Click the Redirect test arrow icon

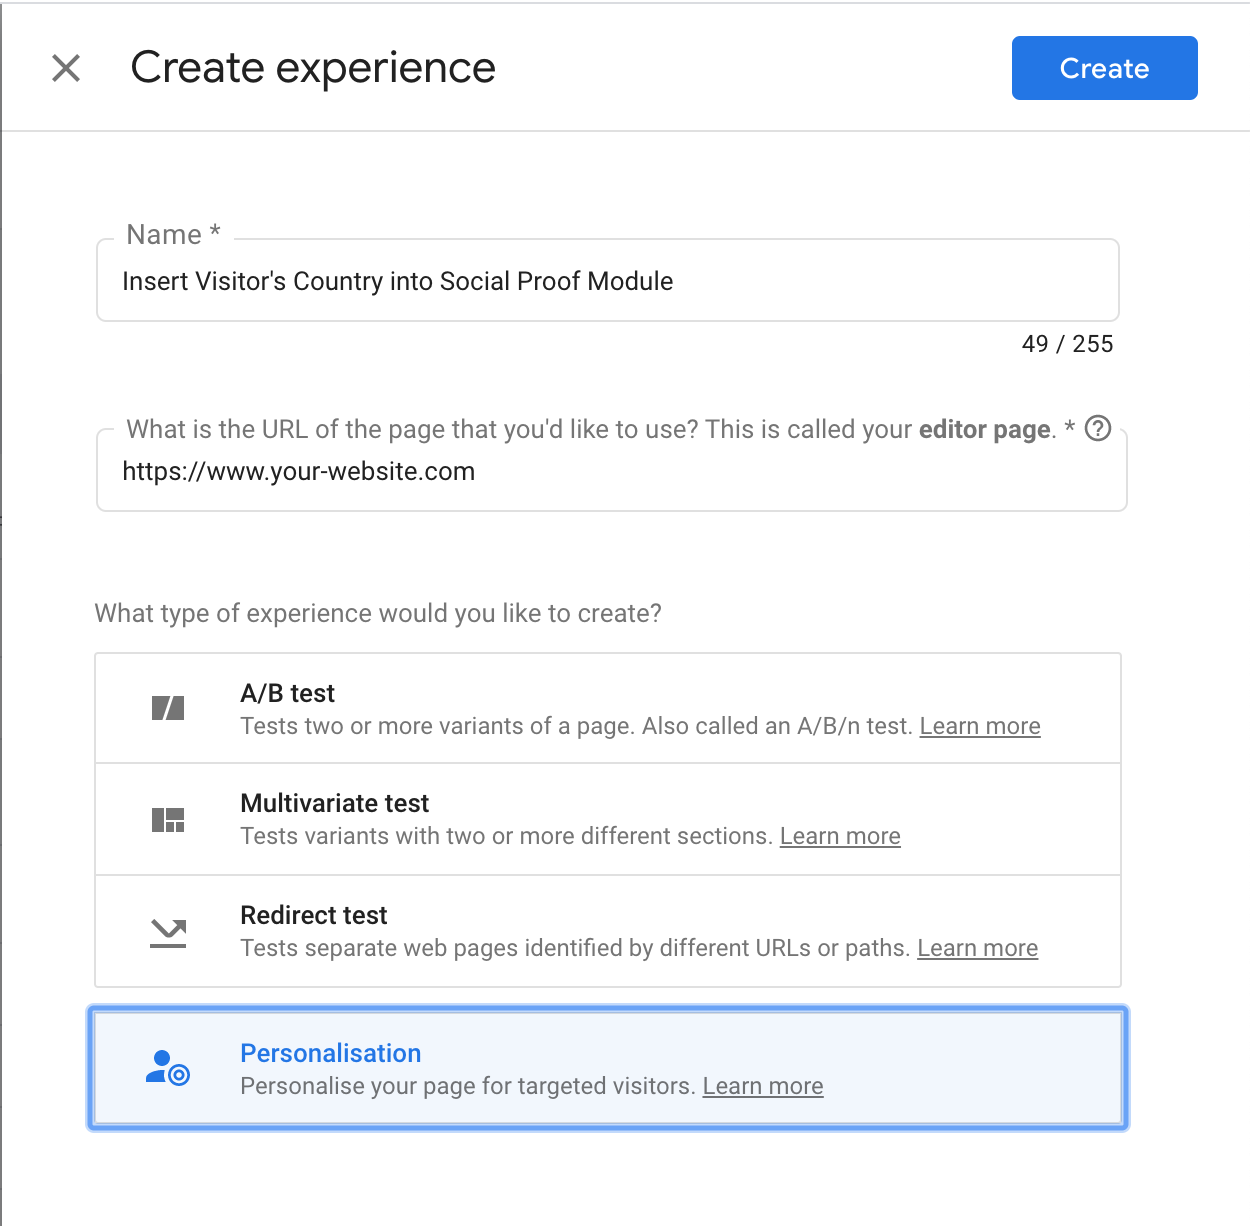coord(168,932)
